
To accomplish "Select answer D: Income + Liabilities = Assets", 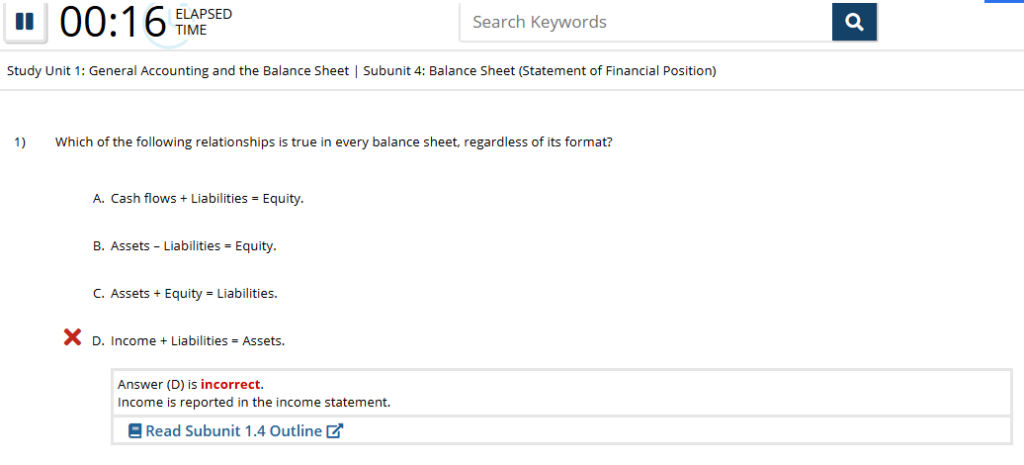I will tap(197, 341).
